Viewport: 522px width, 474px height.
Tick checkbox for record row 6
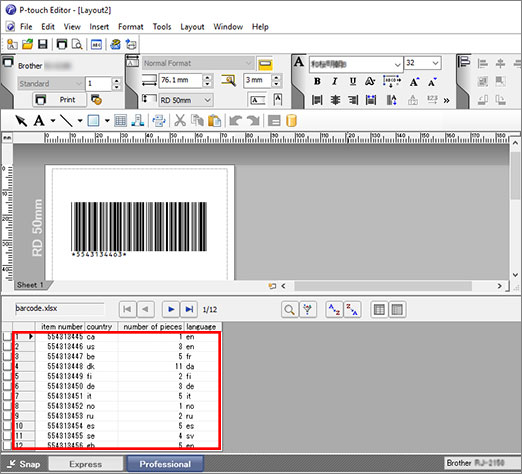pos(7,386)
